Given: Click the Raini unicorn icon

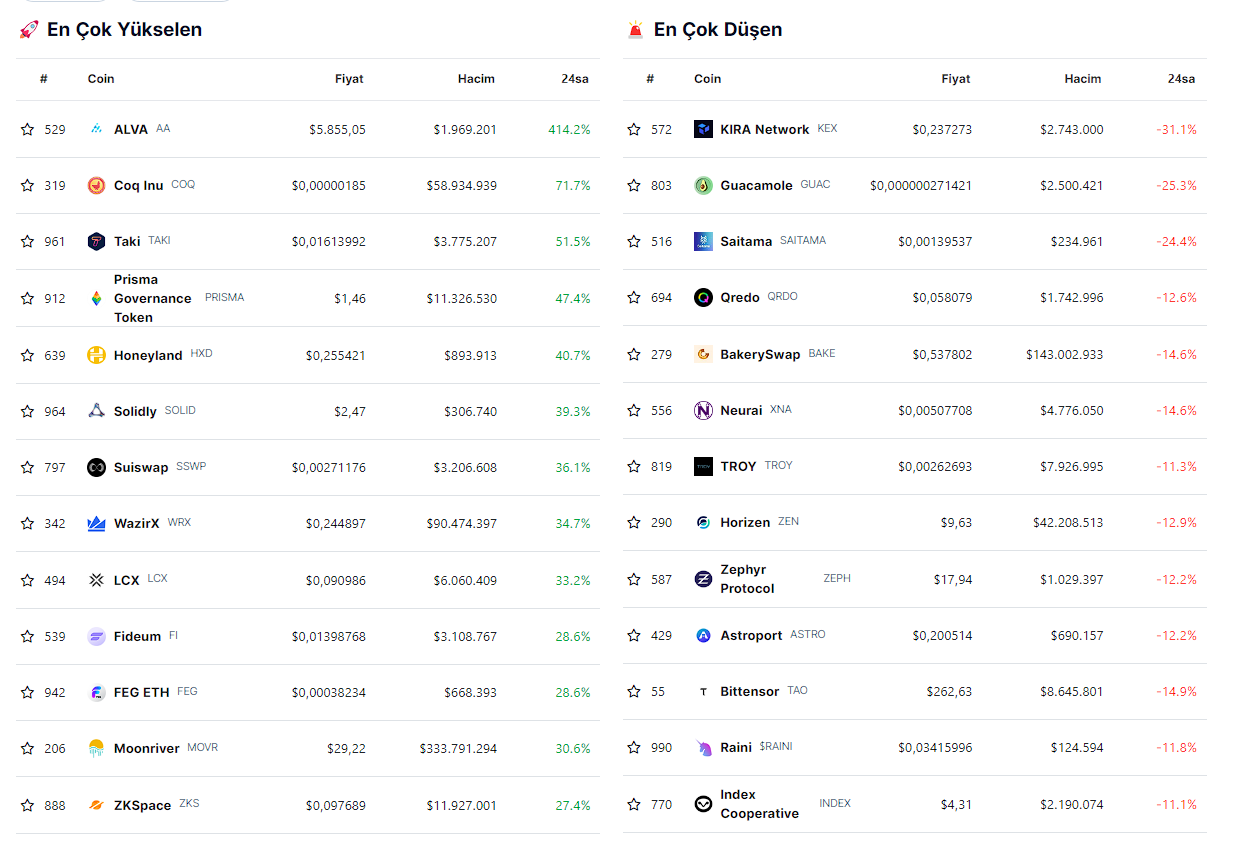Looking at the screenshot, I should pos(703,747).
